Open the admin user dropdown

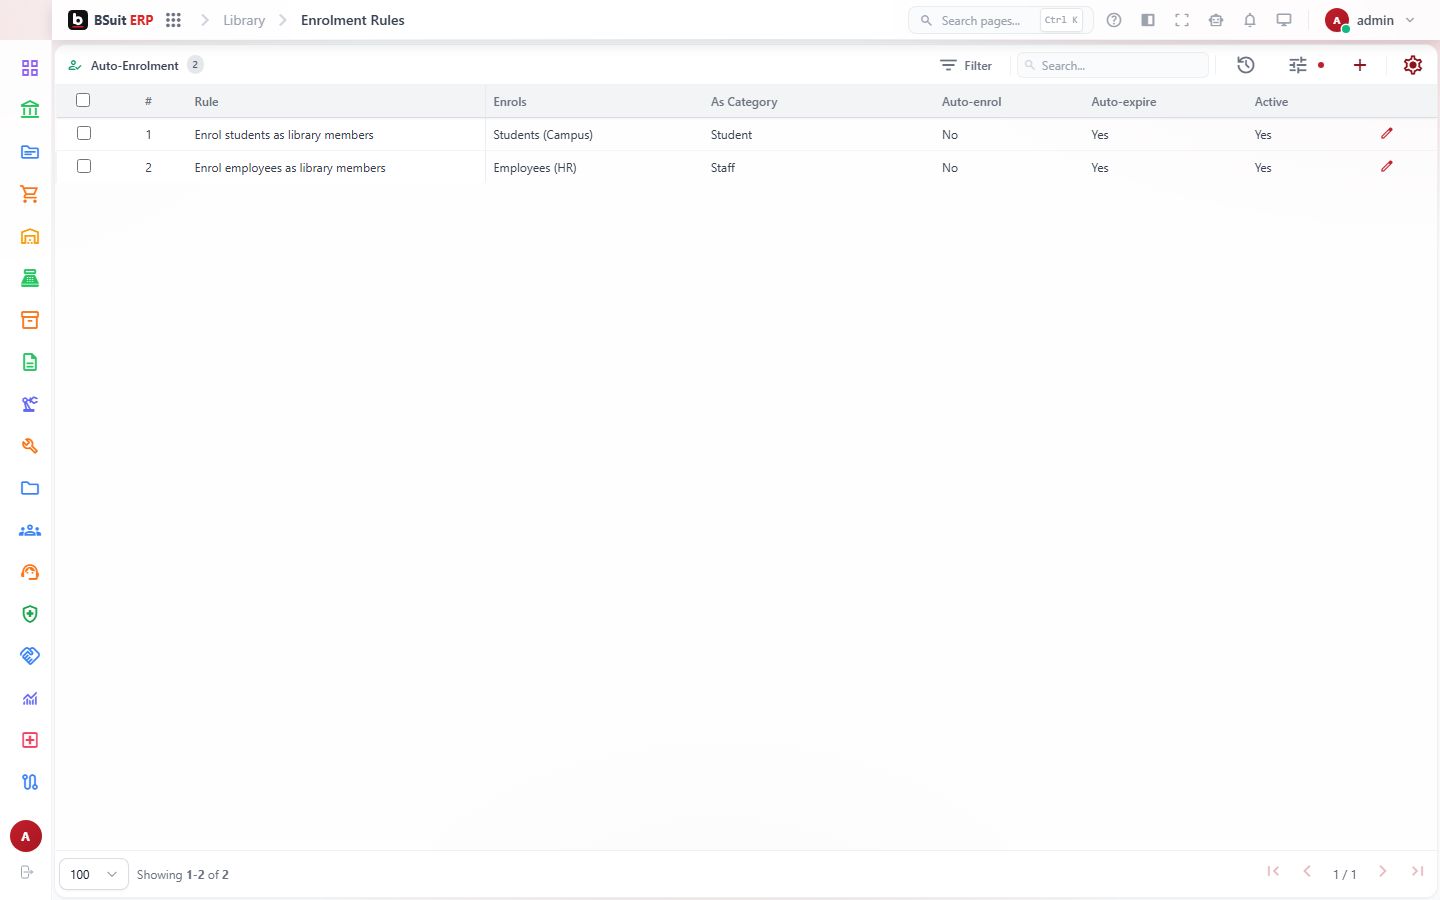tap(1370, 20)
